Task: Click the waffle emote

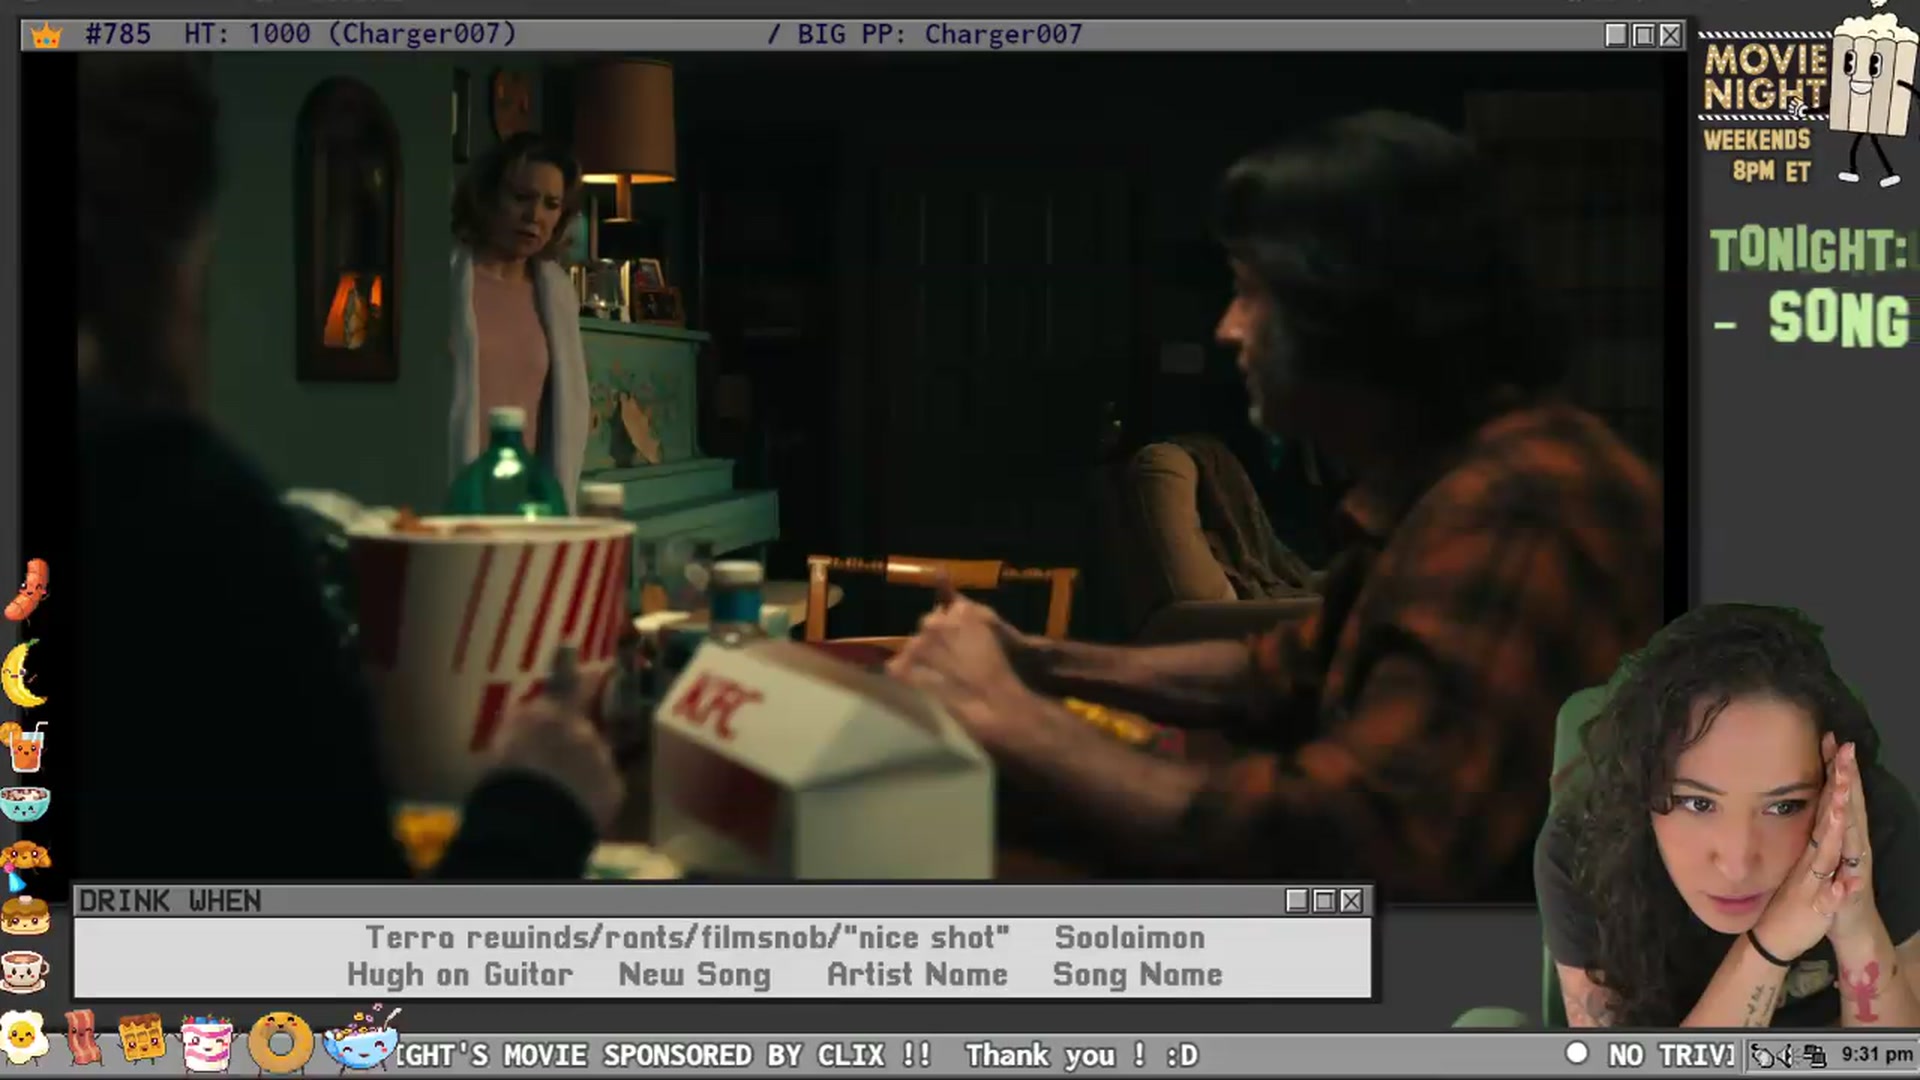Action: [141, 1039]
